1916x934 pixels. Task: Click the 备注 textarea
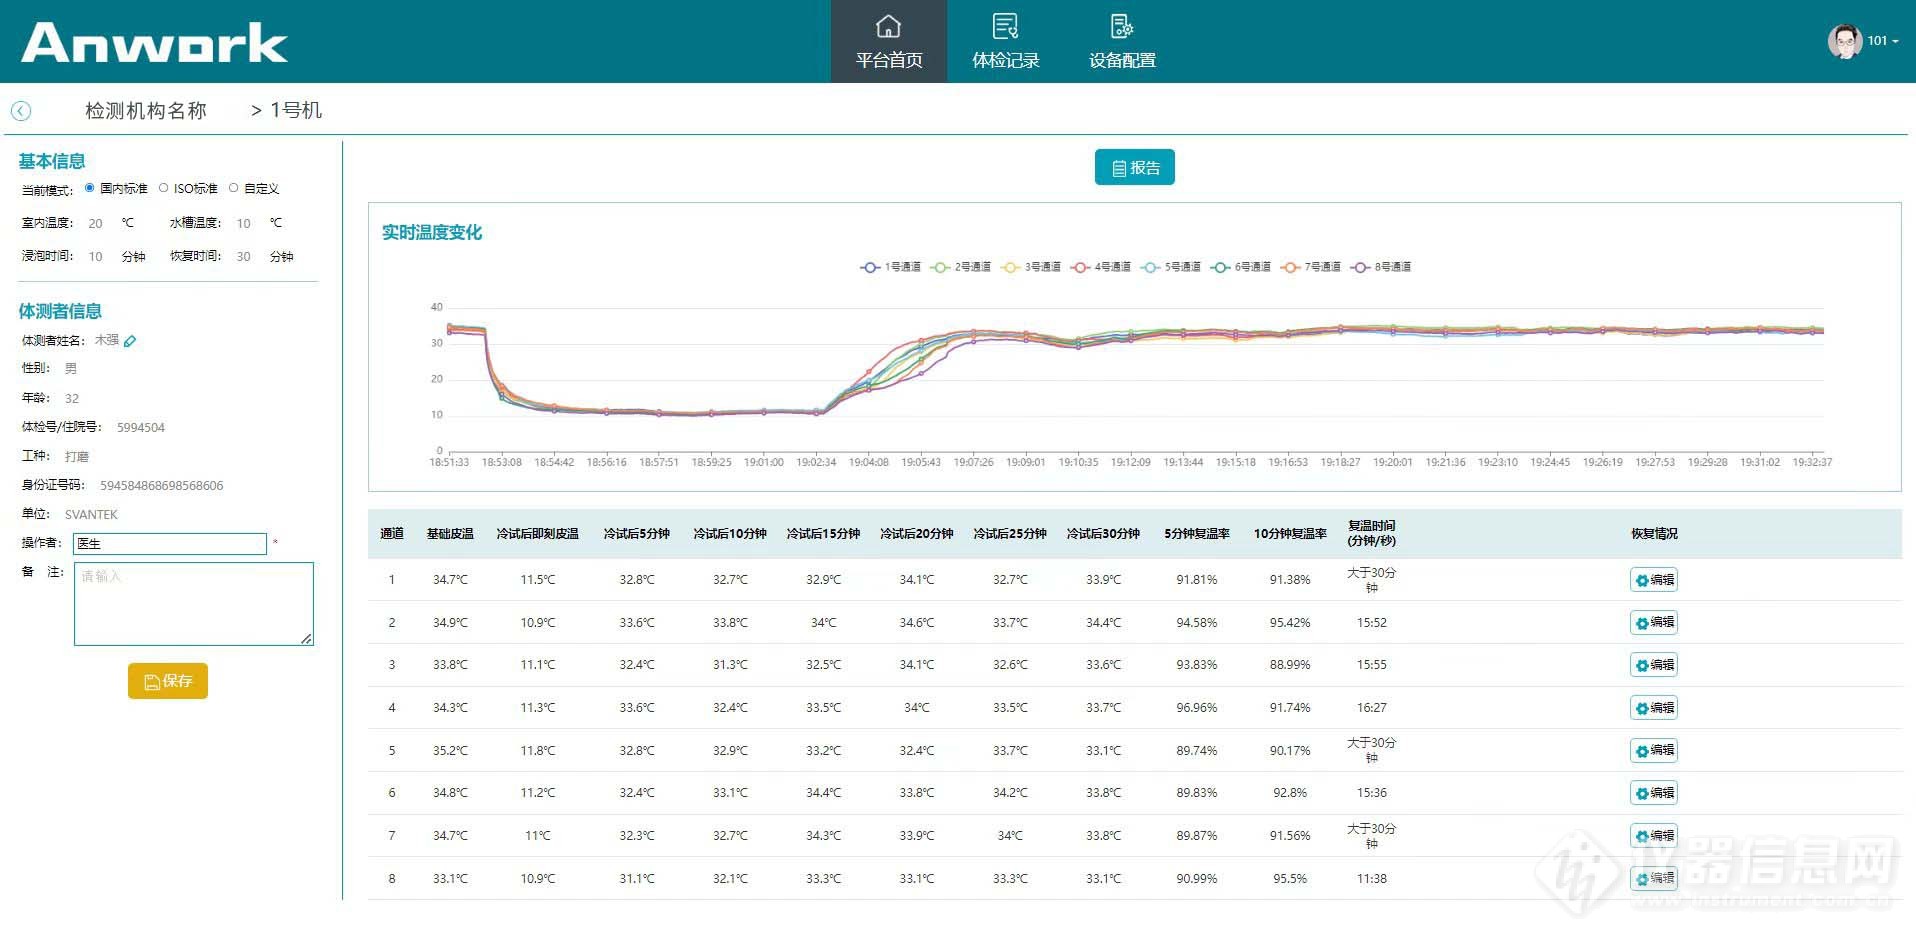click(194, 604)
